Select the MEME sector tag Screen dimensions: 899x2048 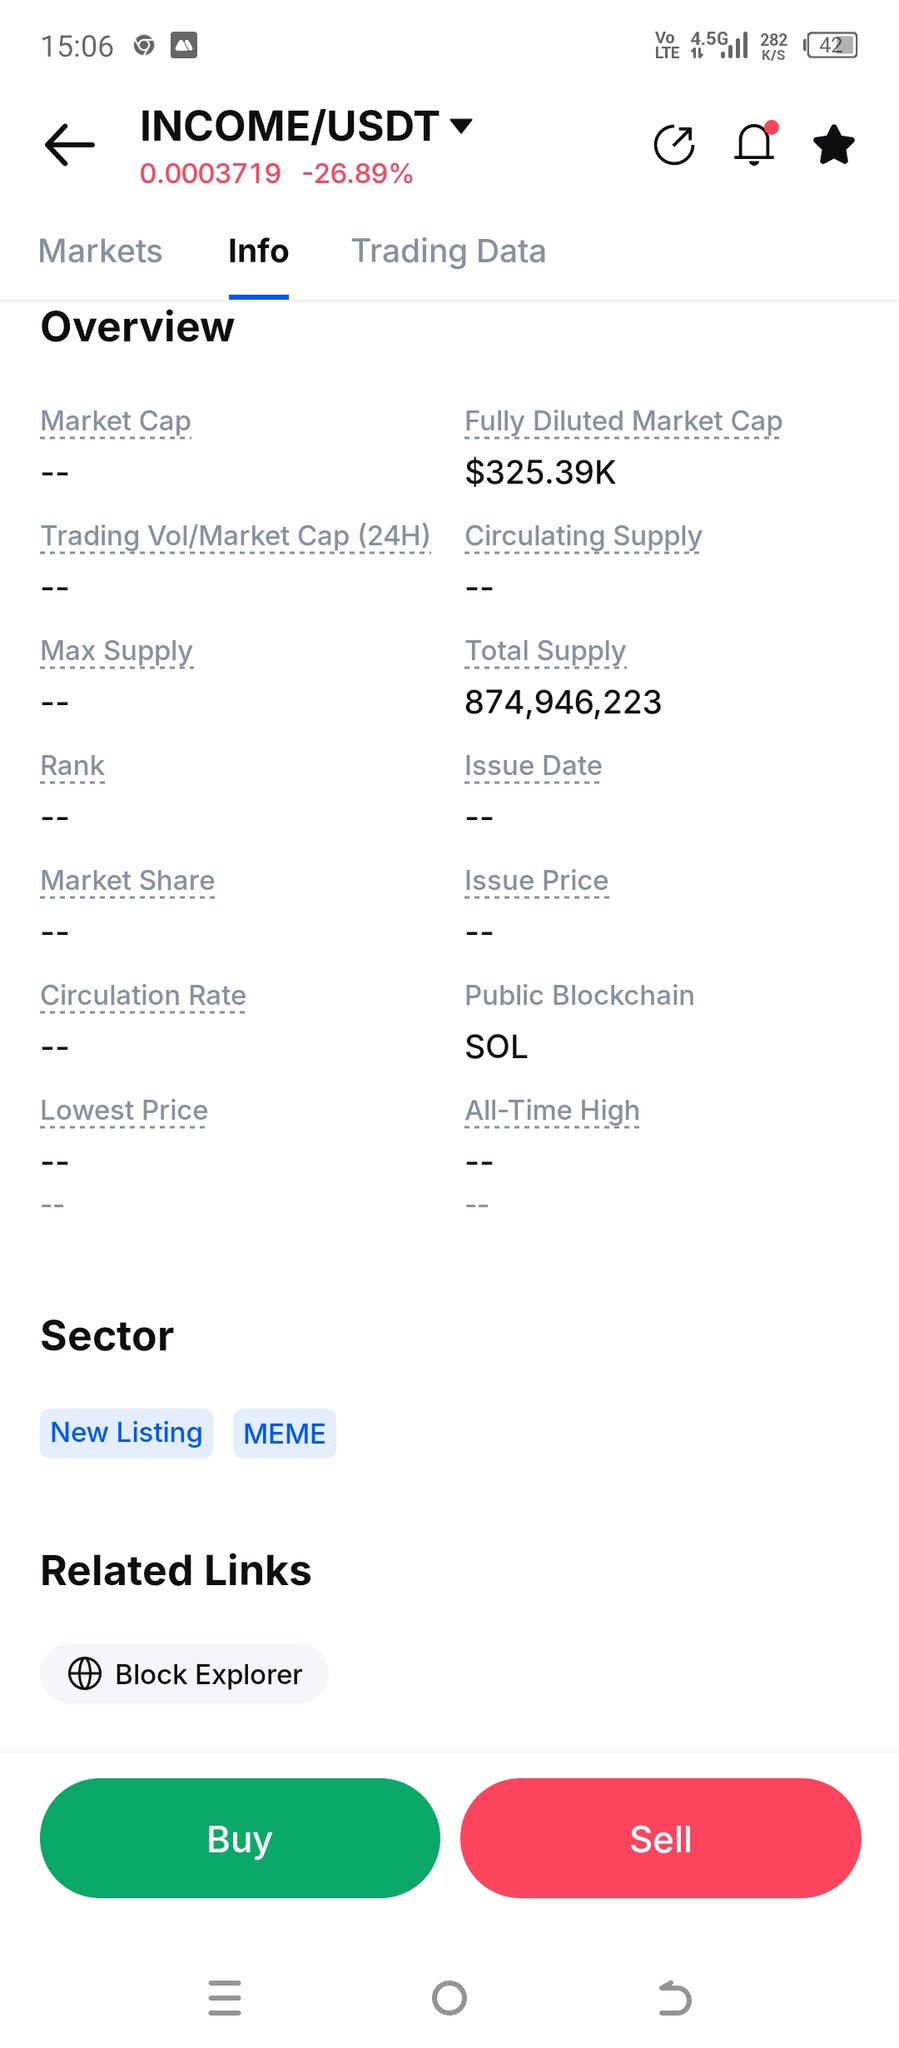284,1434
